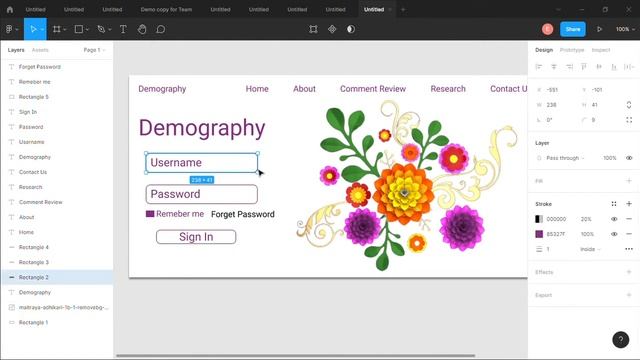Image resolution: width=640 pixels, height=360 pixels.
Task: Open the help question mark button
Action: tap(620, 340)
